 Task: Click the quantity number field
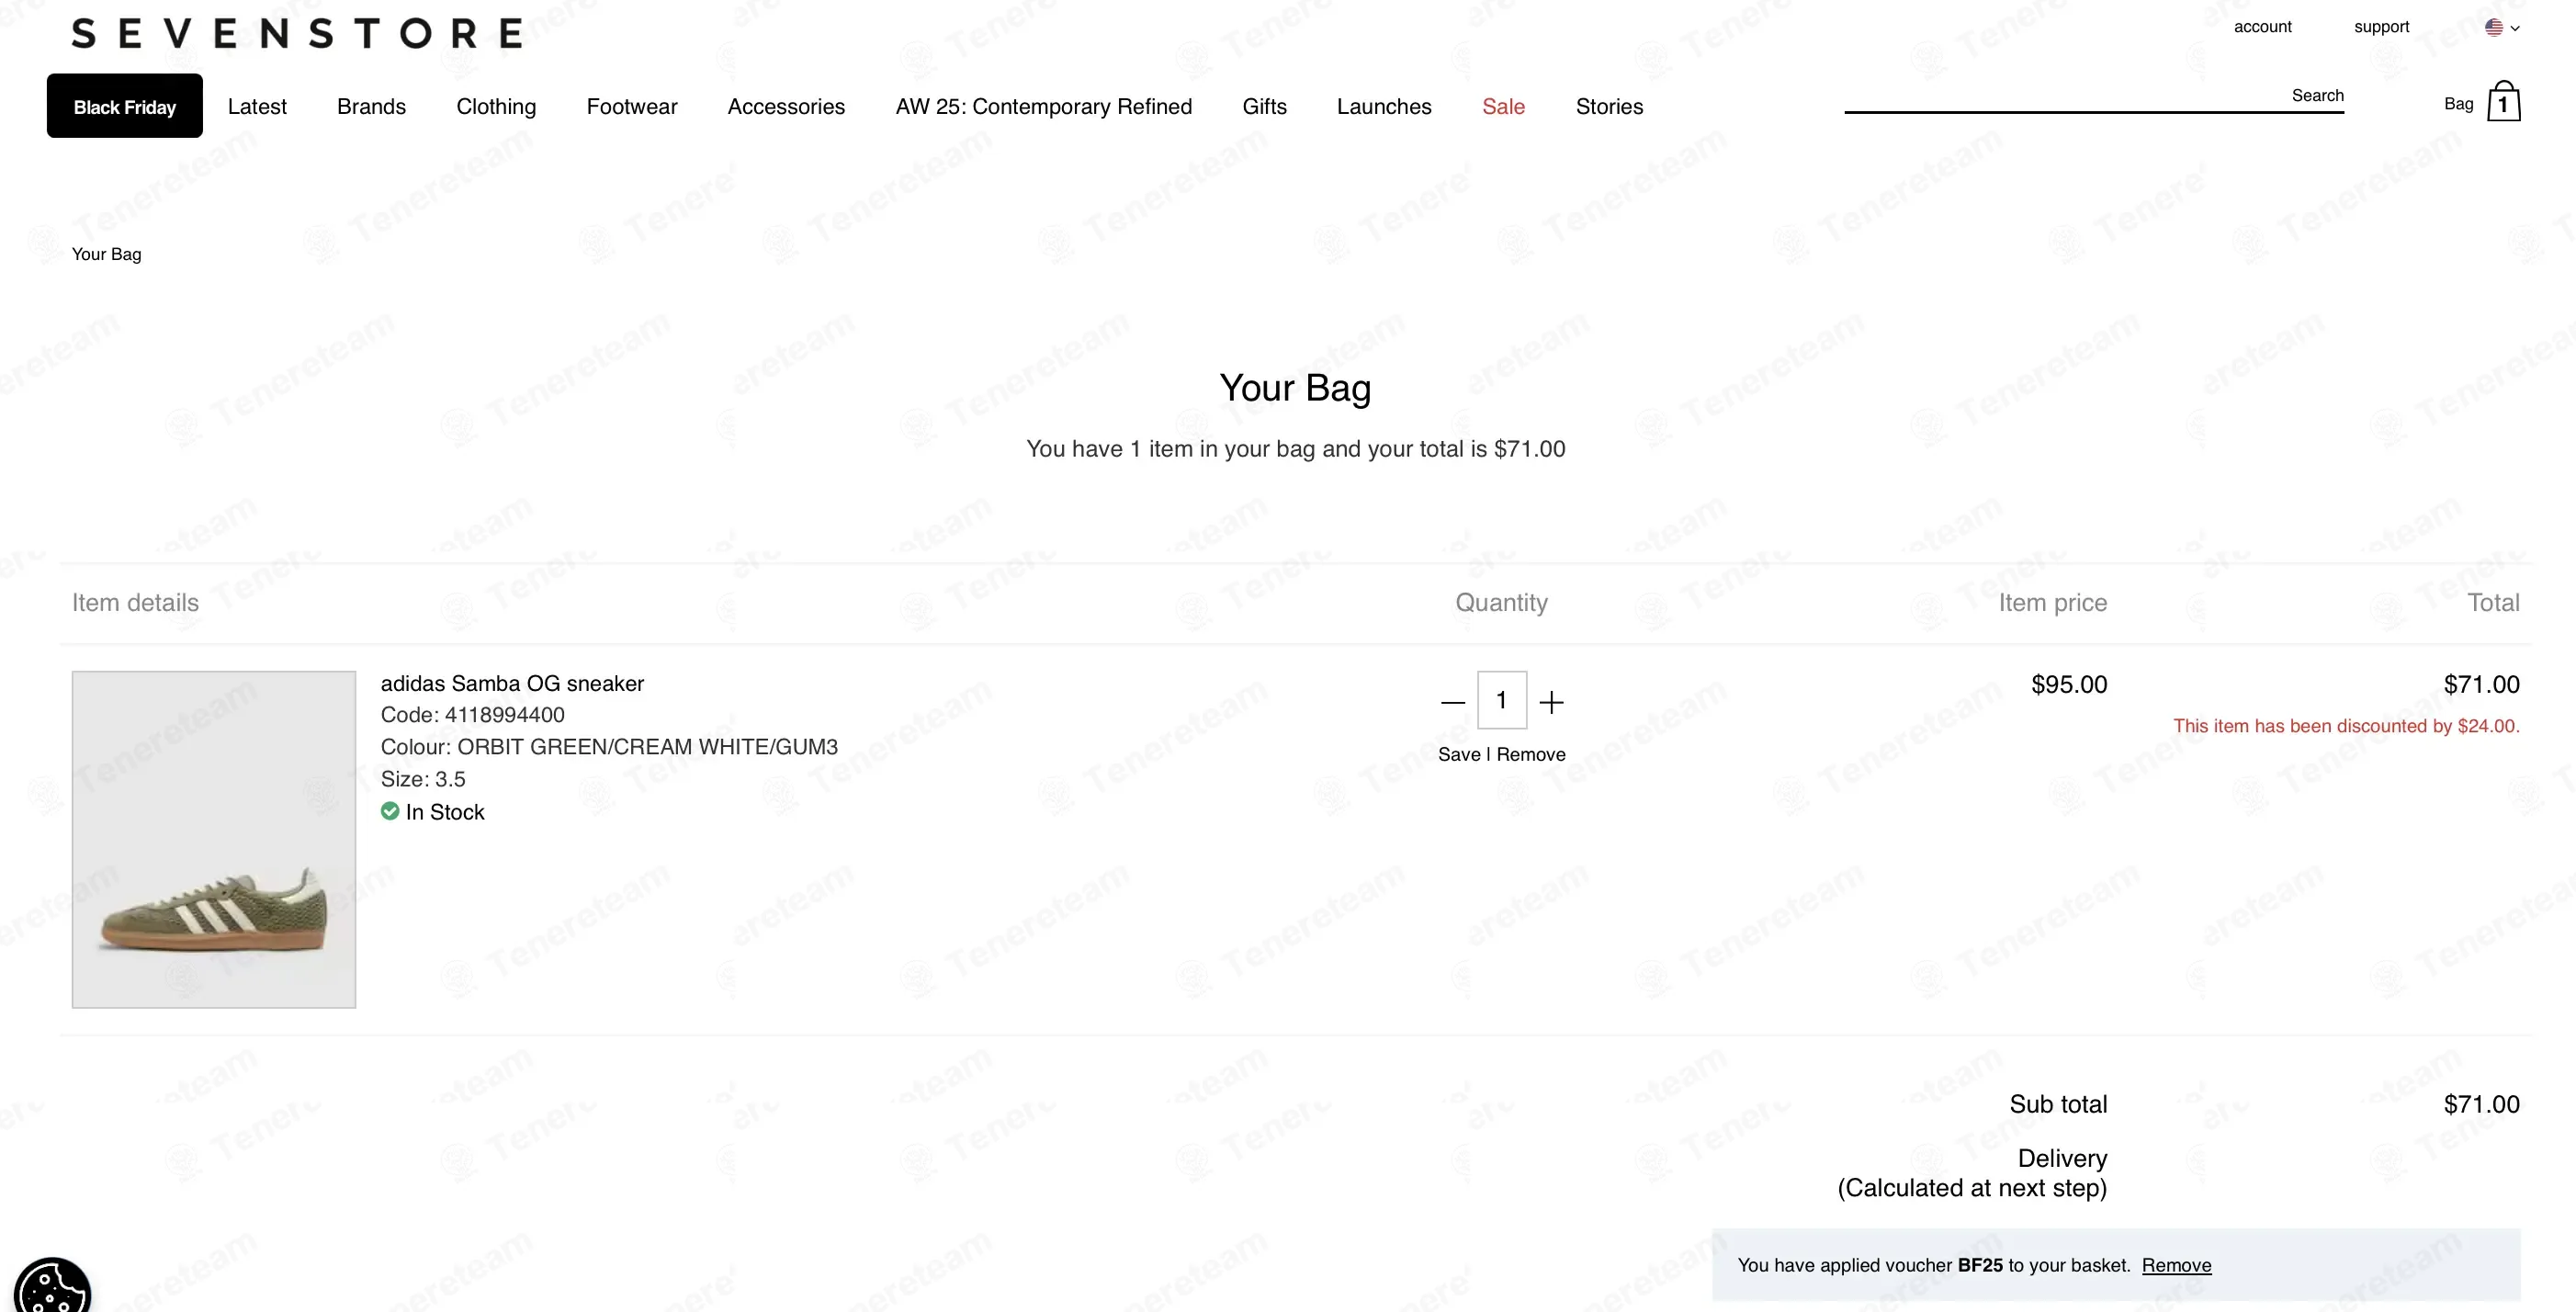click(1501, 700)
